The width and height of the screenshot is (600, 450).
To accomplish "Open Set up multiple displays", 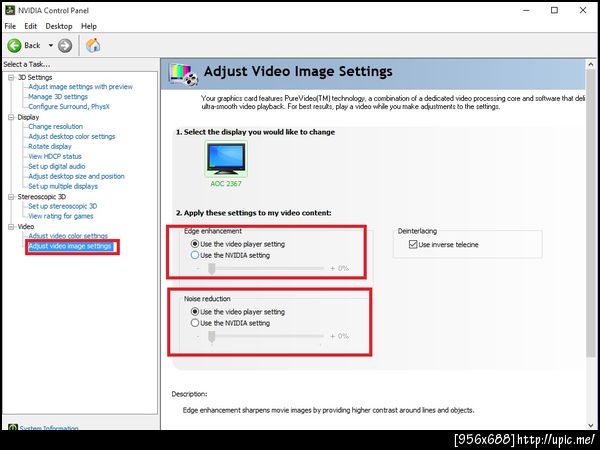I will point(63,186).
